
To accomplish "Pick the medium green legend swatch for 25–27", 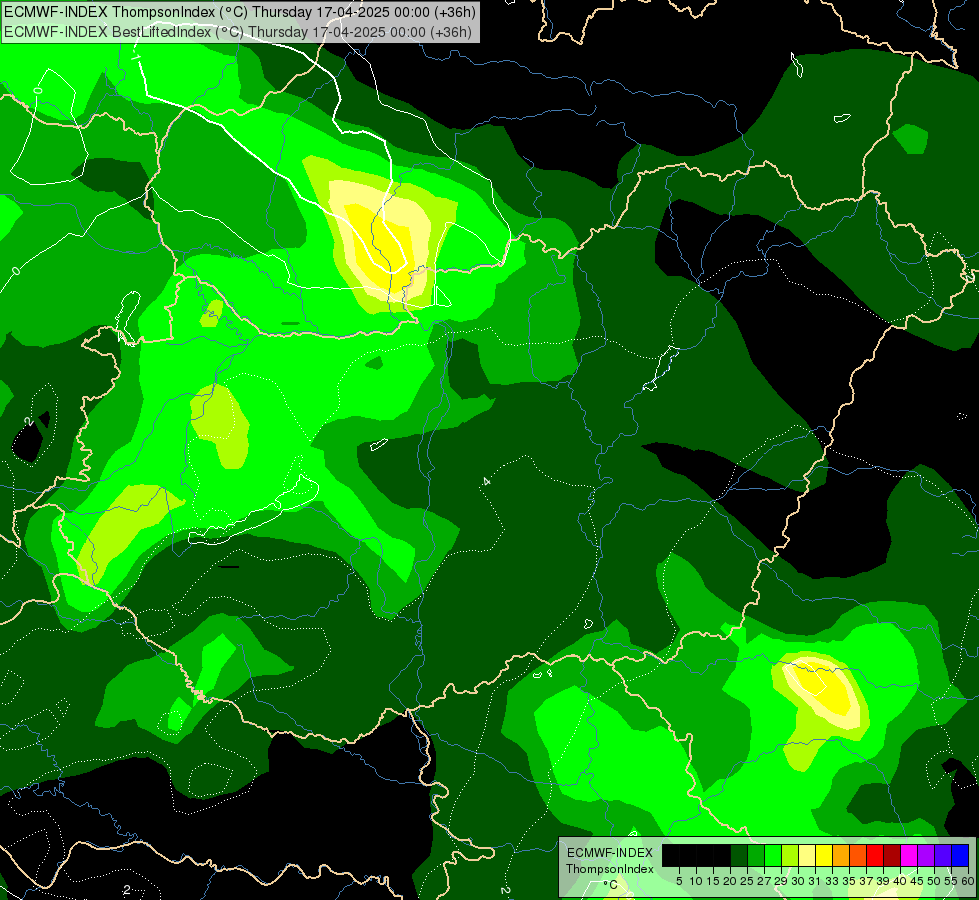I will 755,855.
